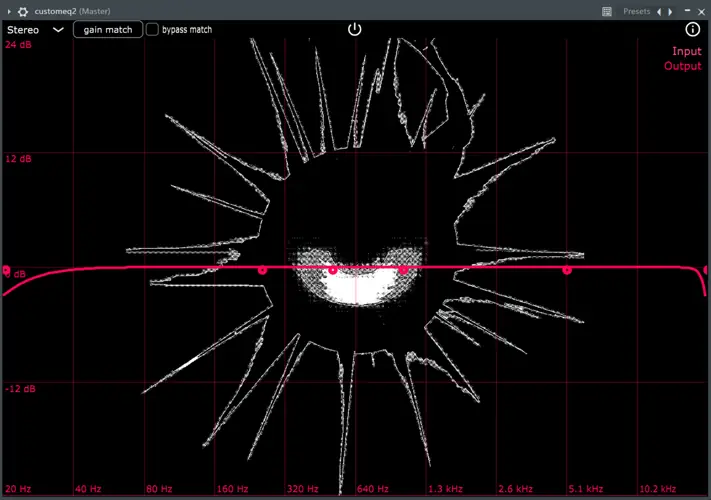Viewport: 711px width, 500px height.
Task: Open the Presets menu
Action: coord(636,11)
